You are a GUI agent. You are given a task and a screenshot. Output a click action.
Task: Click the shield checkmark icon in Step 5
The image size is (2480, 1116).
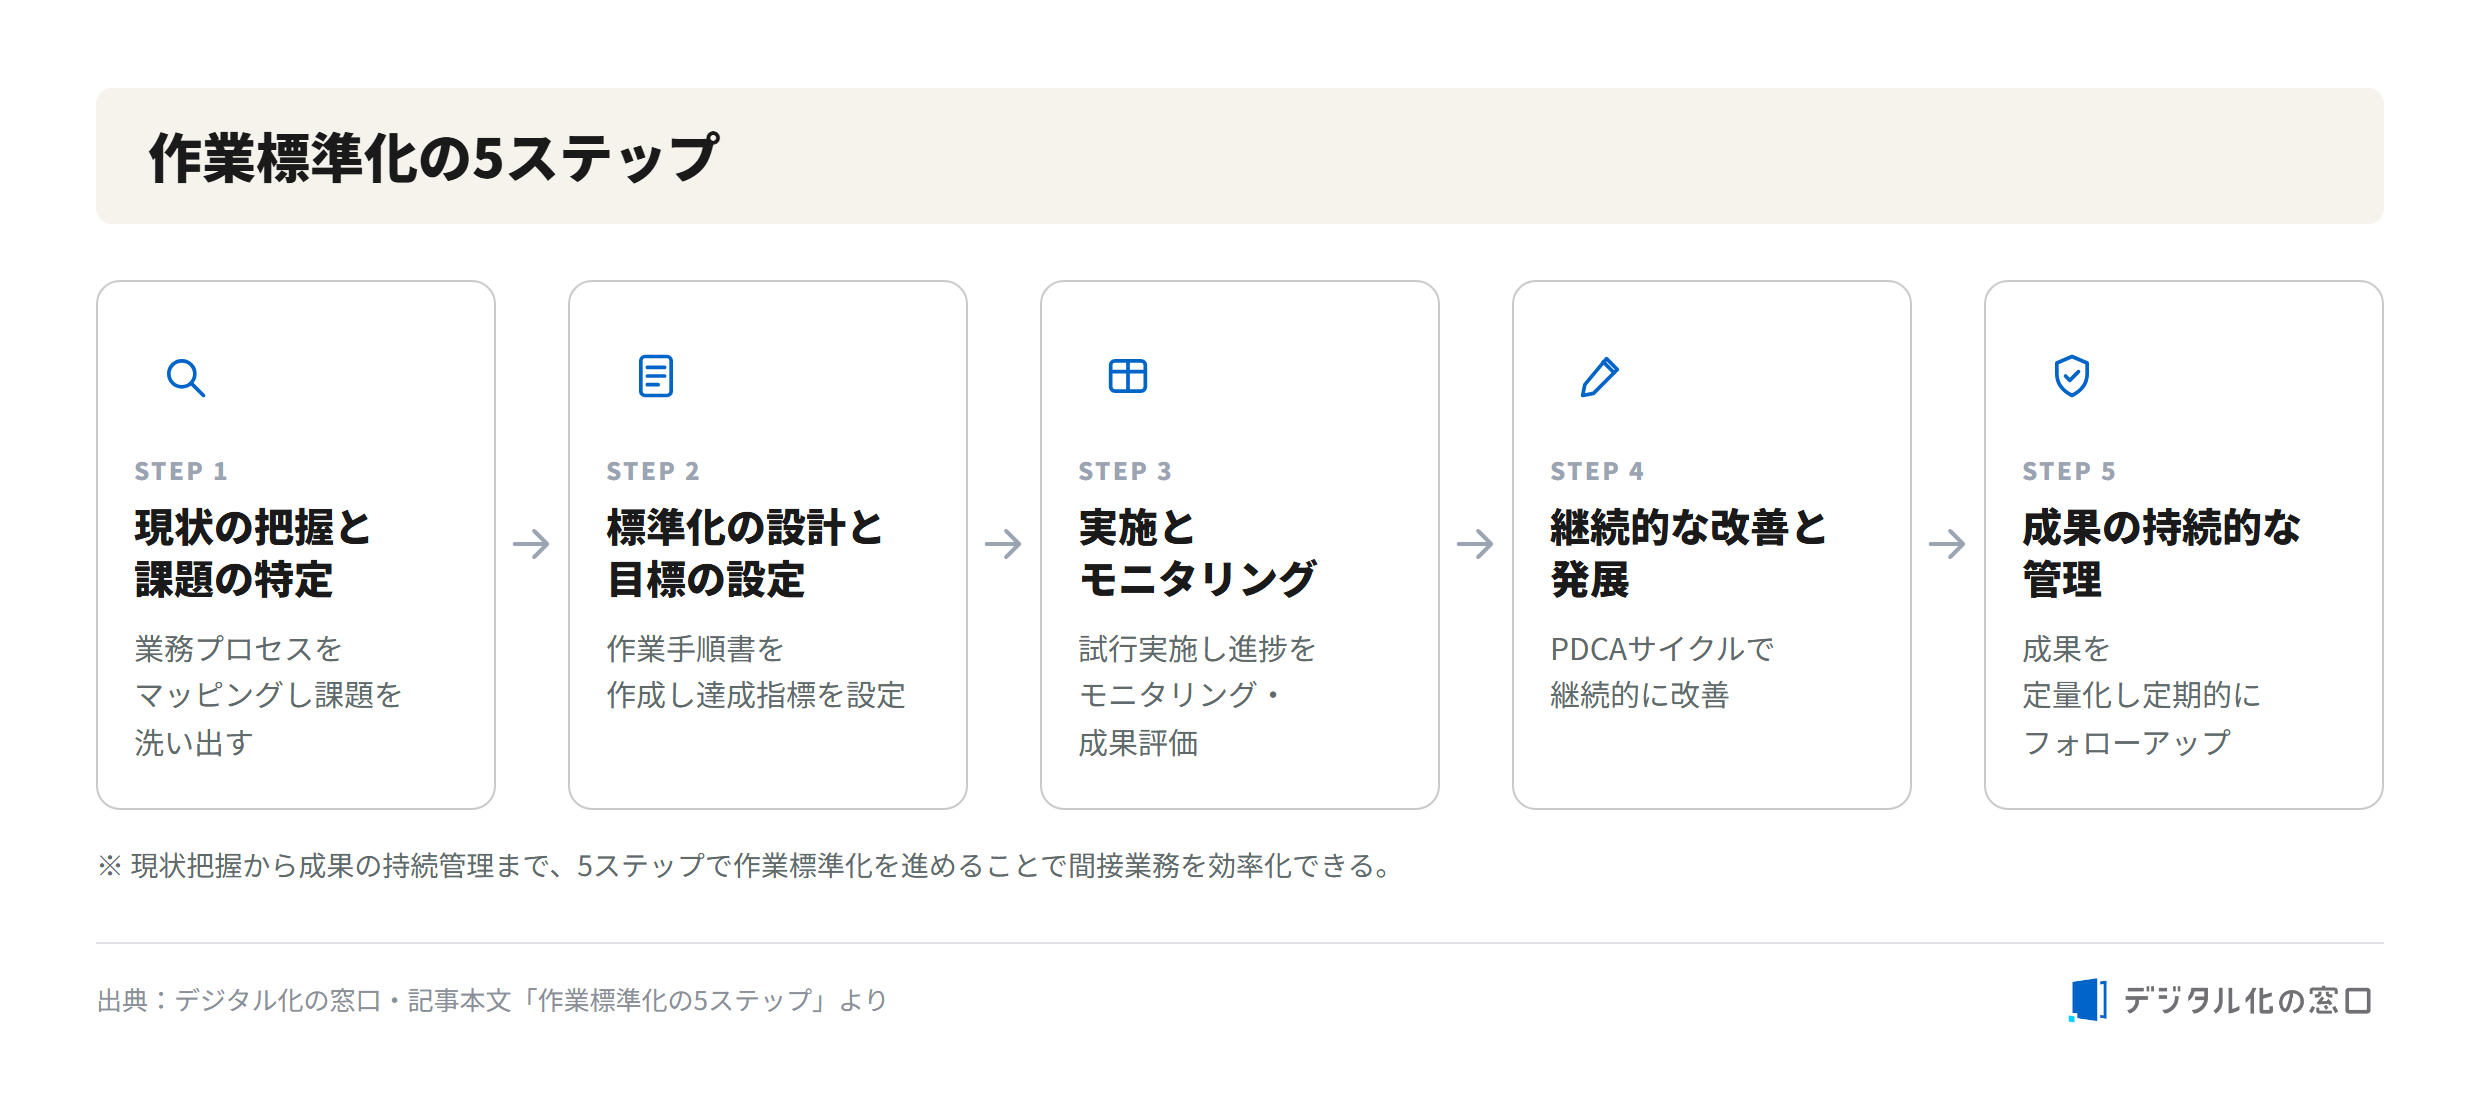(x=2072, y=376)
